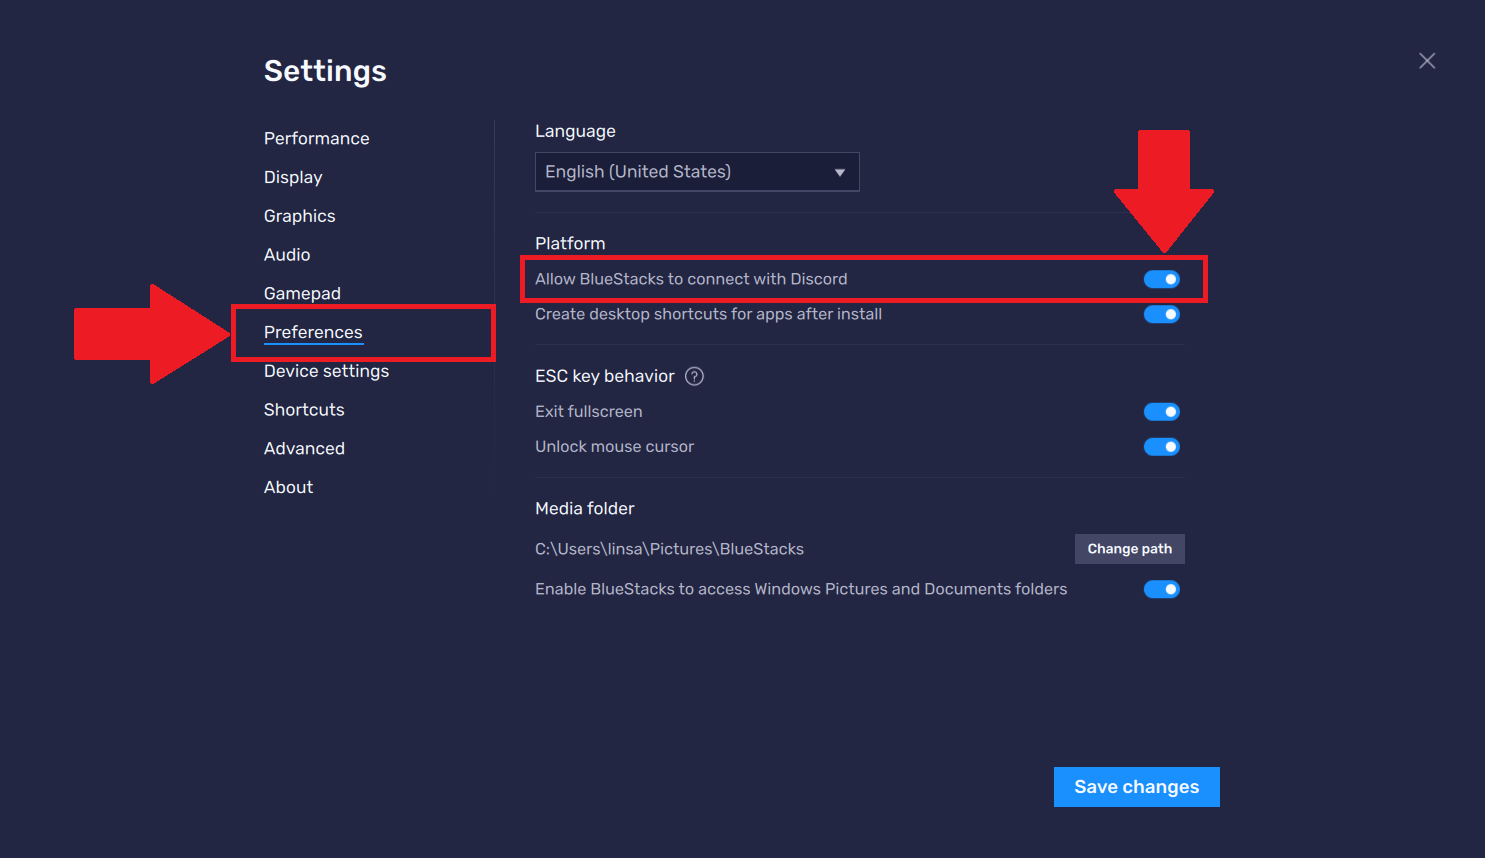The width and height of the screenshot is (1485, 858).
Task: Switch to Display settings
Action: pyautogui.click(x=293, y=177)
